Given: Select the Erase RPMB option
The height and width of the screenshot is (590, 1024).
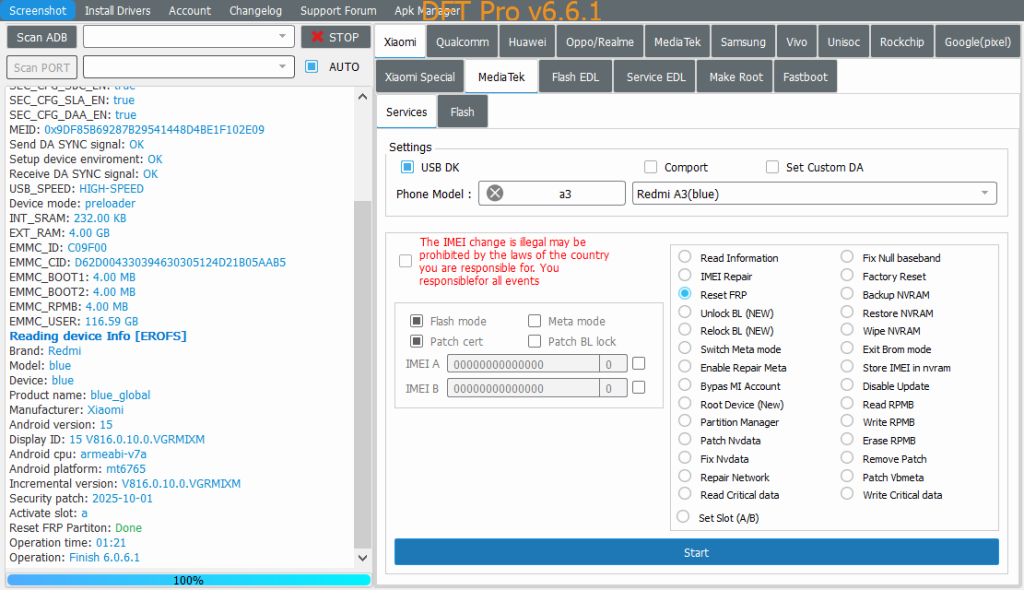Looking at the screenshot, I should [x=847, y=440].
